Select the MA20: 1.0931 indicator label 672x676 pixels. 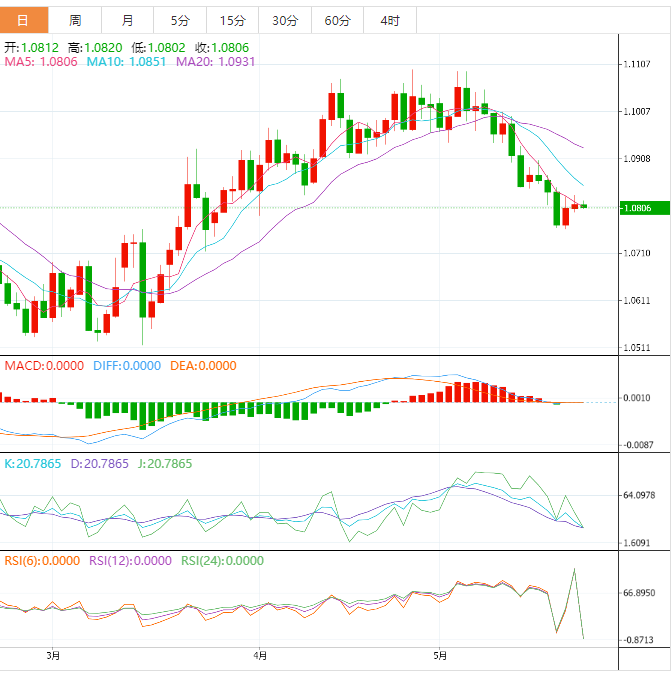tap(215, 62)
